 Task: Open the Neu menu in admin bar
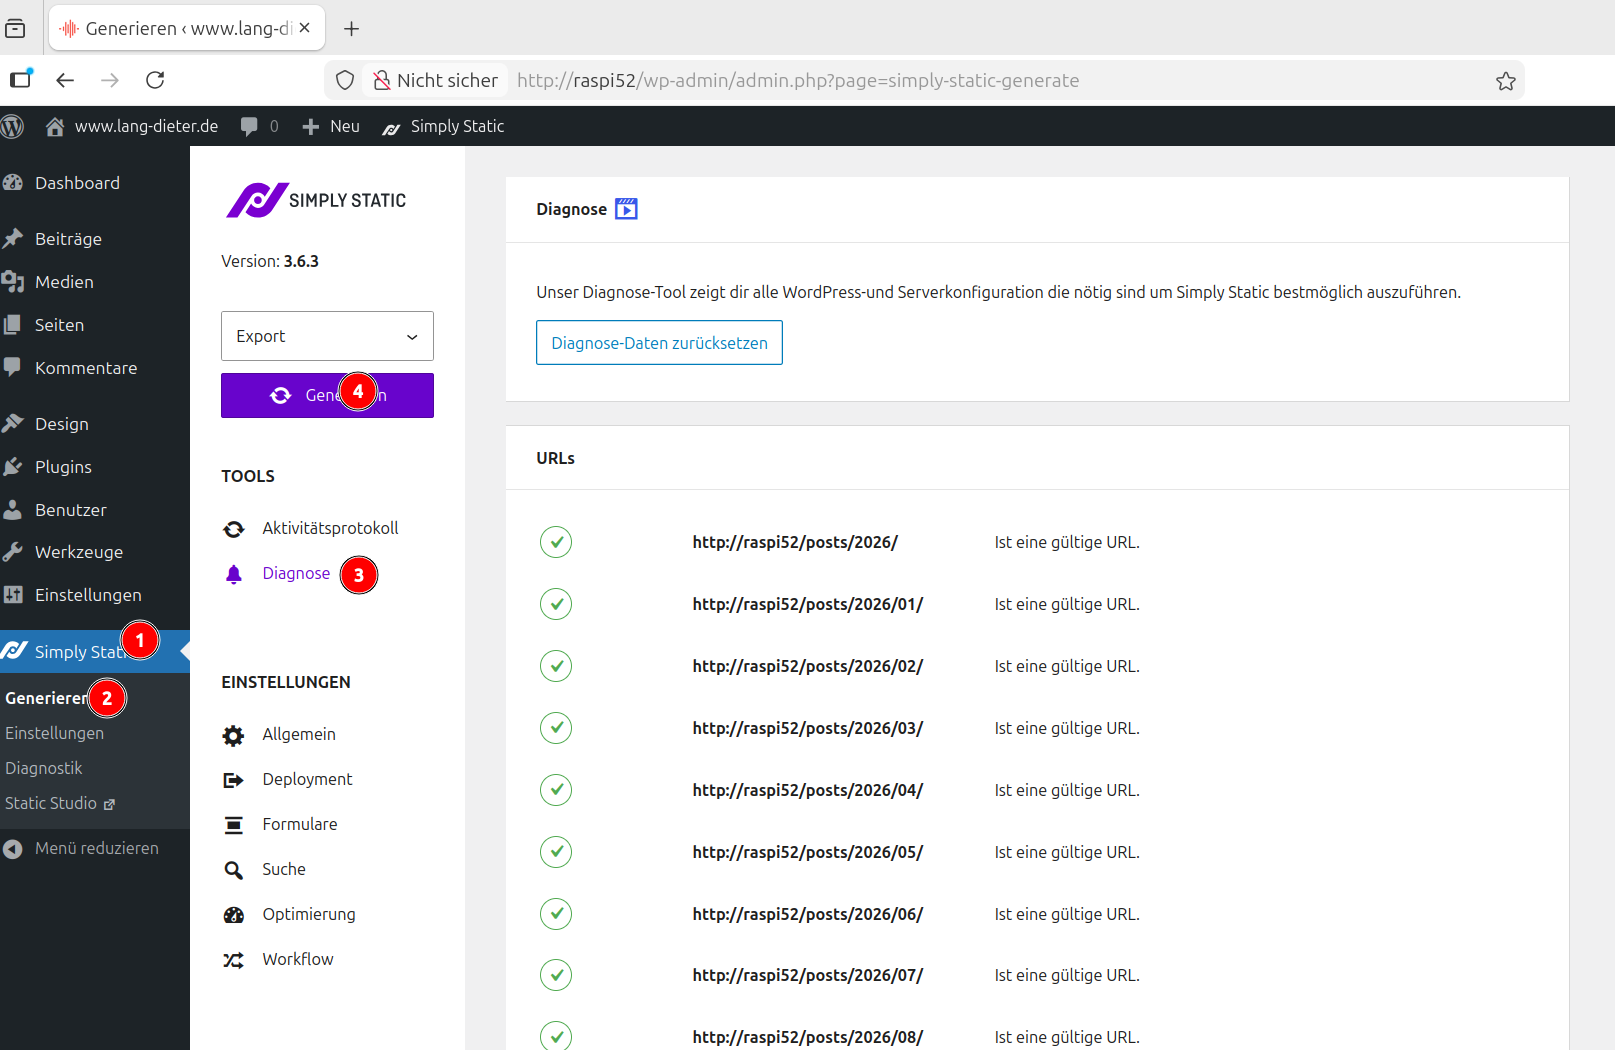(332, 126)
